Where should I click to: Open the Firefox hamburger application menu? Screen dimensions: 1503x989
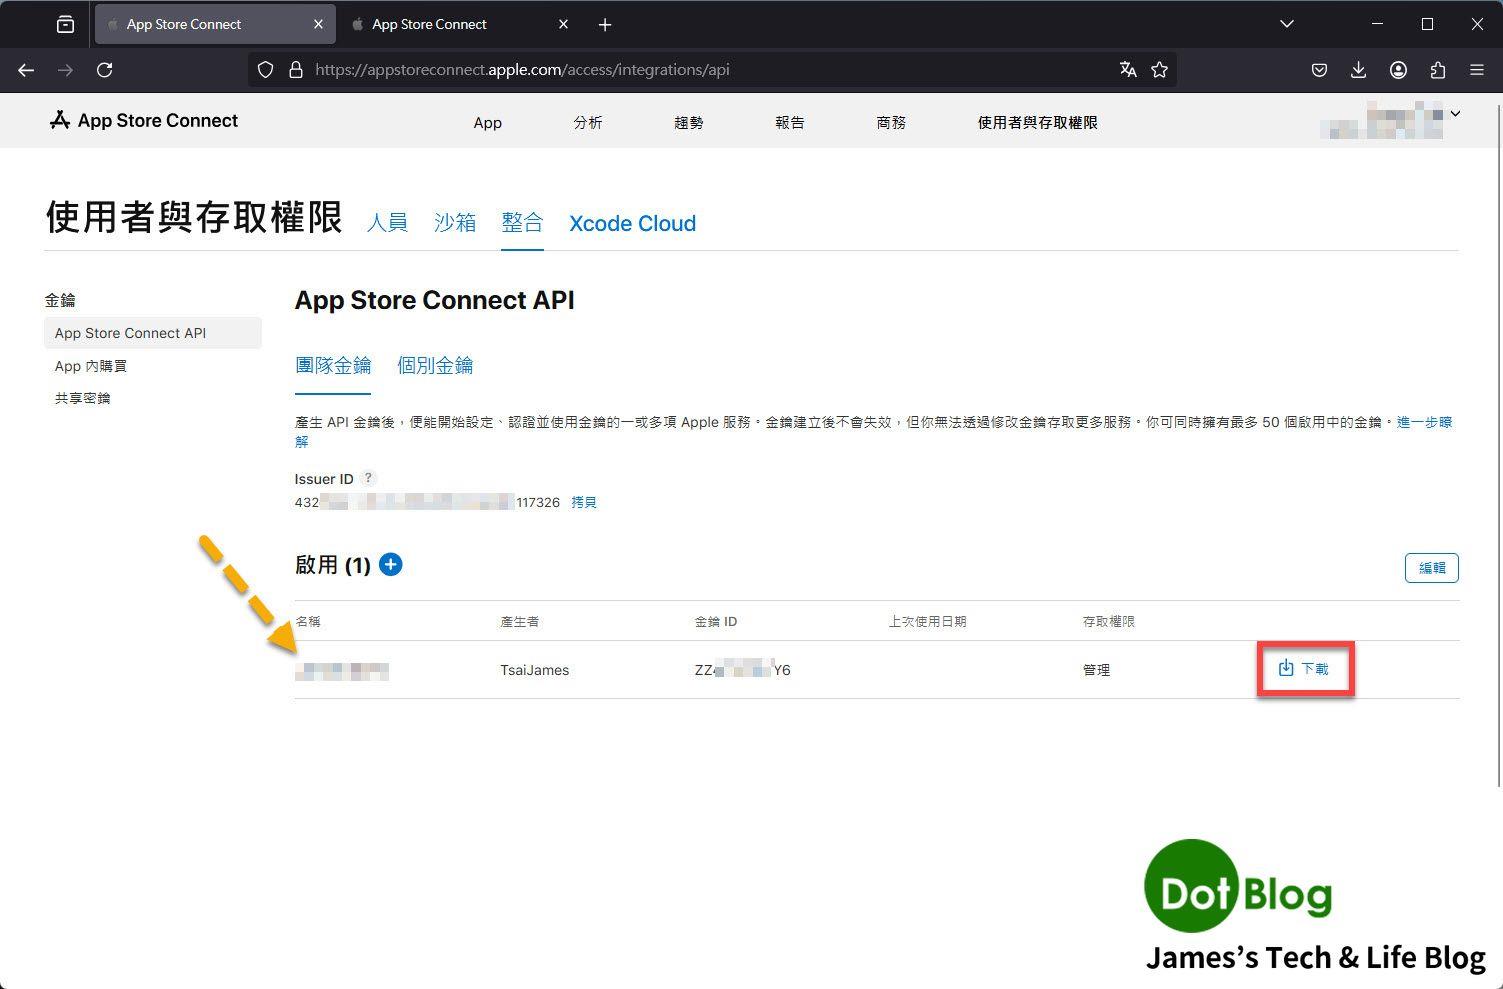coord(1476,69)
